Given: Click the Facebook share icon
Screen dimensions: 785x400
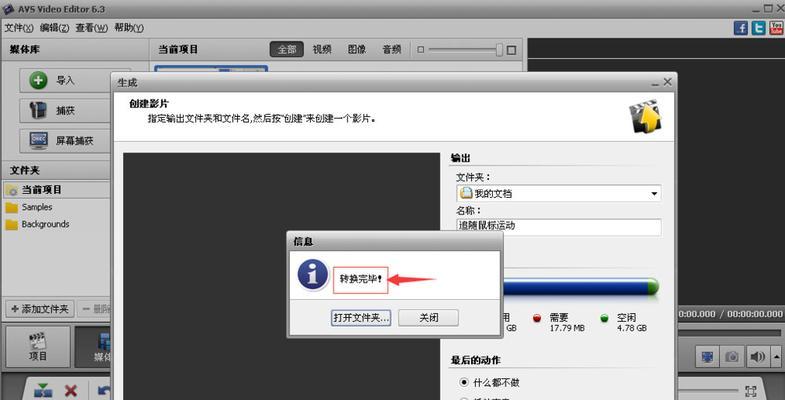Looking at the screenshot, I should point(741,28).
